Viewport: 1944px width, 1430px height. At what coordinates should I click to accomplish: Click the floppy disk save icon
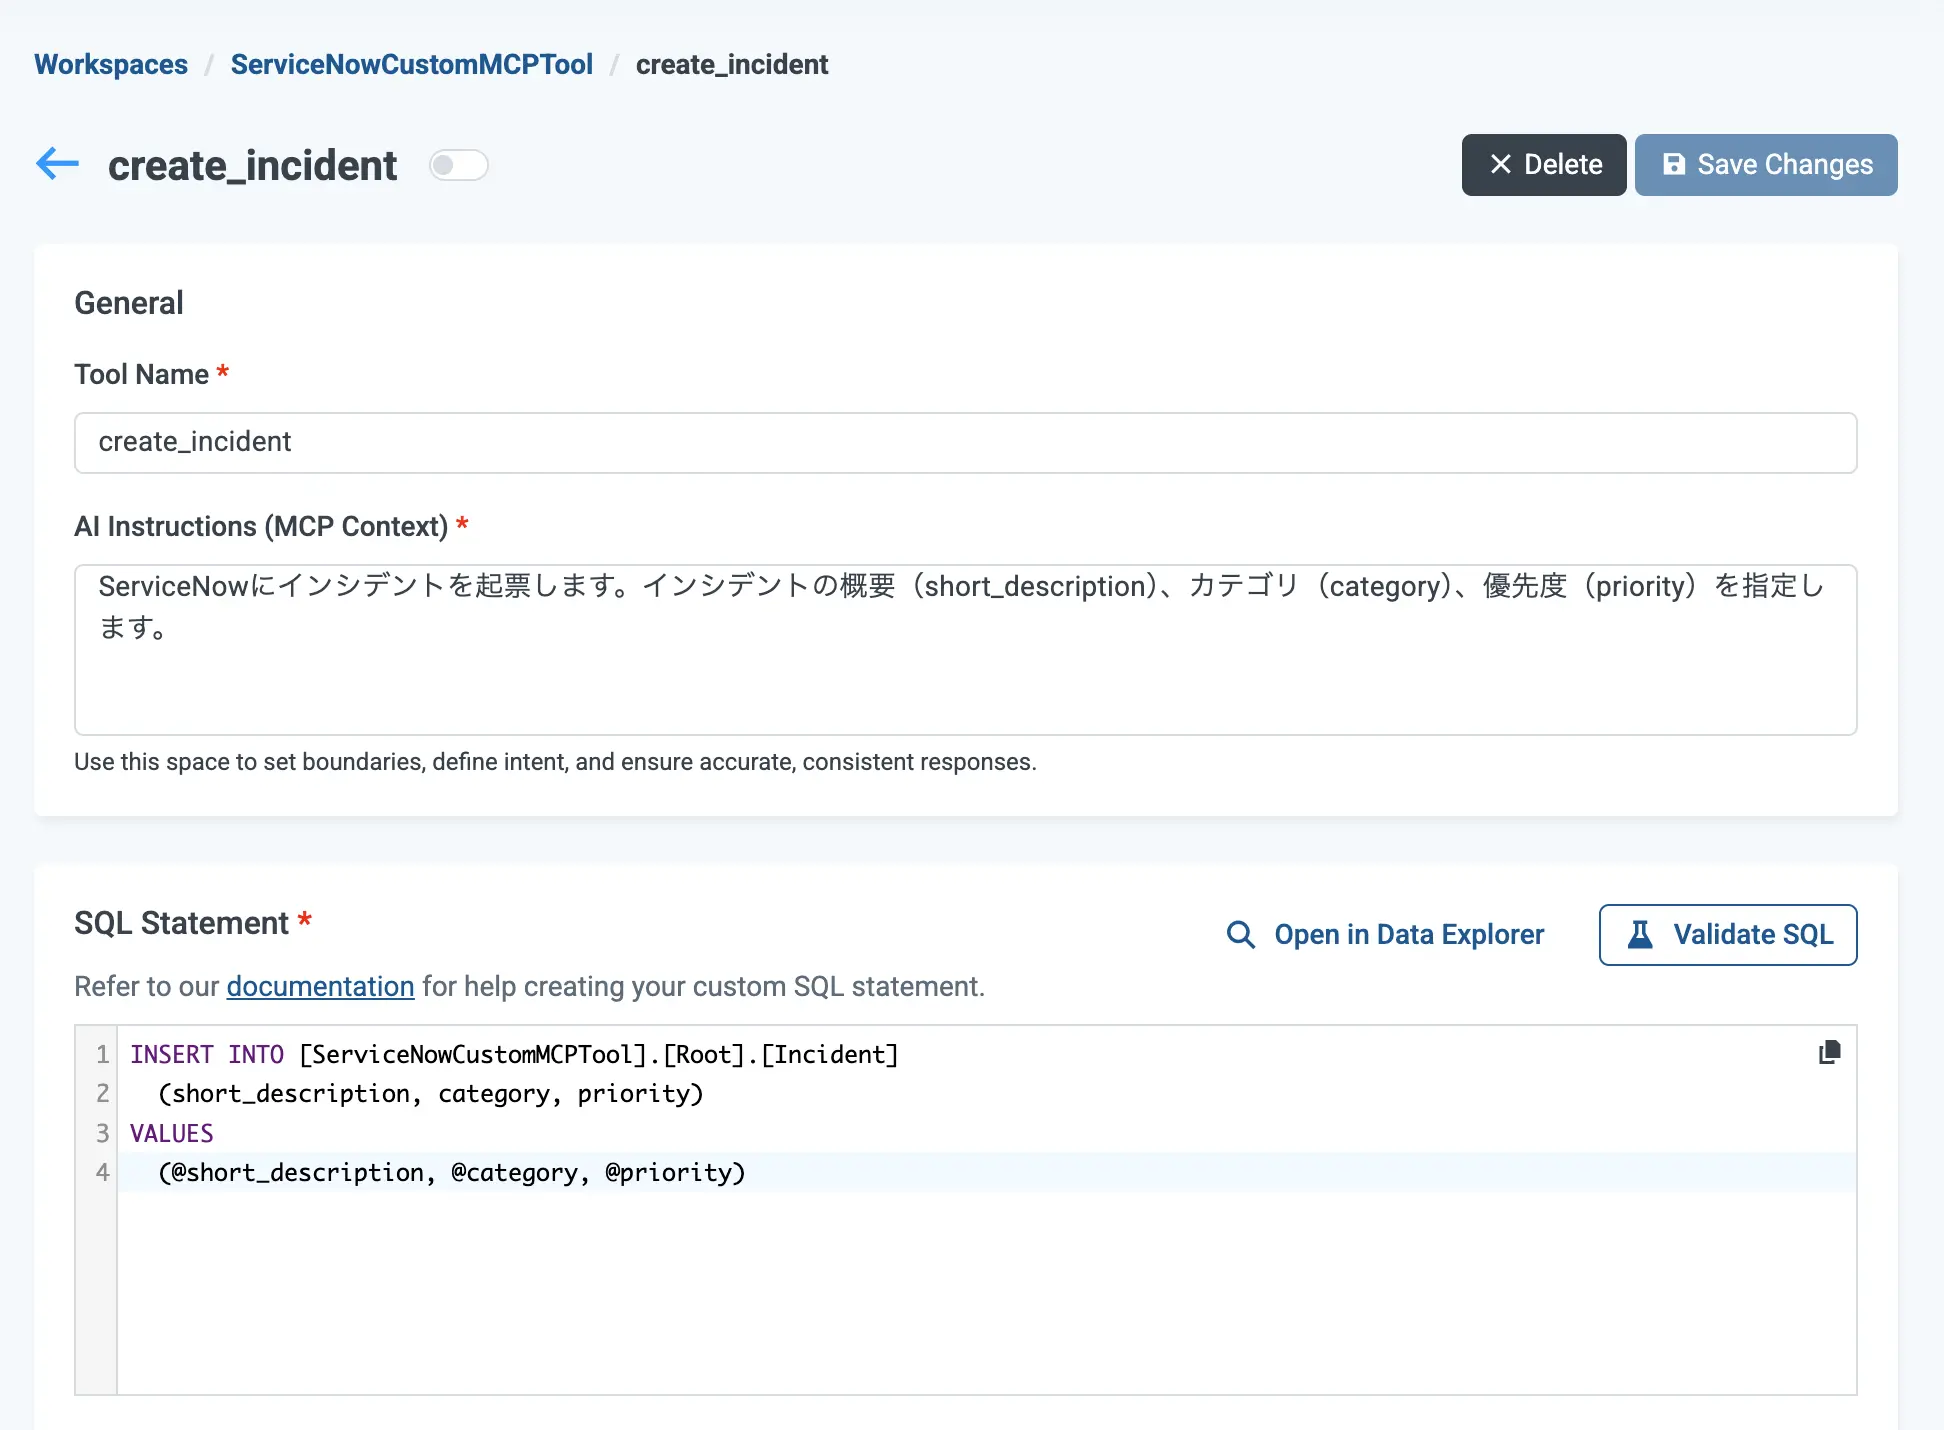(1674, 165)
